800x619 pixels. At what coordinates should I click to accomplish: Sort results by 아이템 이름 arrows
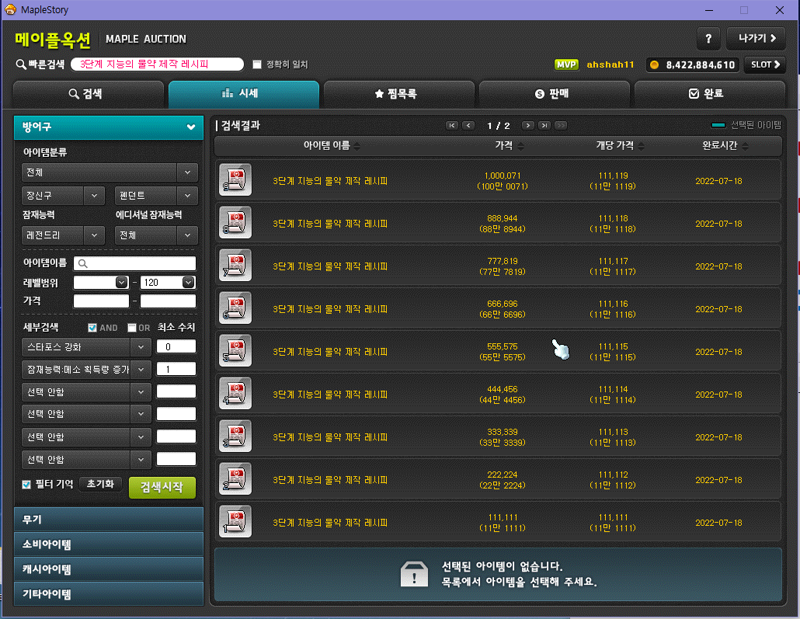(x=357, y=146)
